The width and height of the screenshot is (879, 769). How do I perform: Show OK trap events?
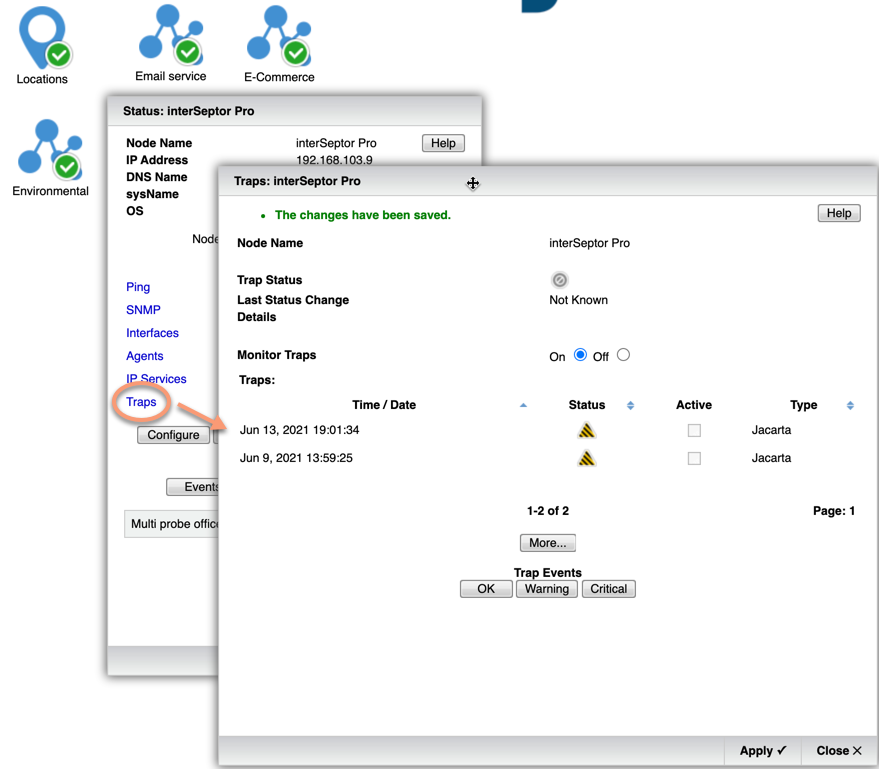(486, 589)
